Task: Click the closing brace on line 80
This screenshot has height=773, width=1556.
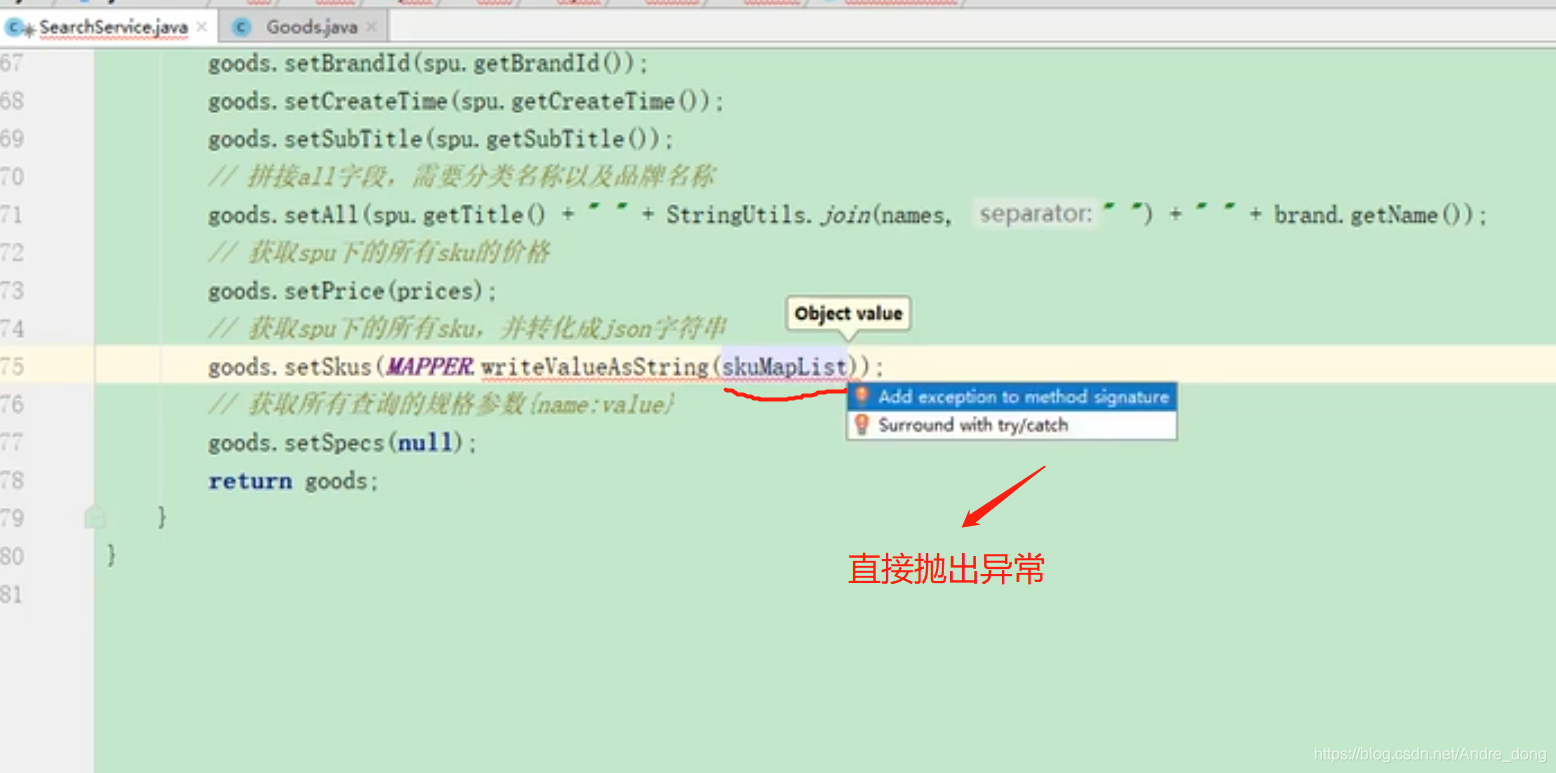Action: click(x=111, y=555)
